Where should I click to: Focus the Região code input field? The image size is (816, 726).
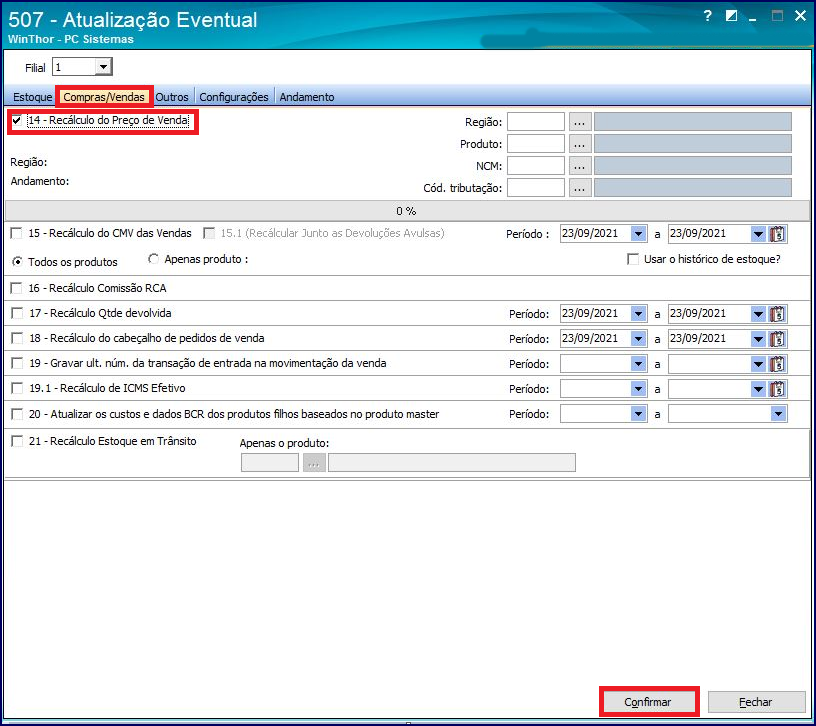(536, 122)
